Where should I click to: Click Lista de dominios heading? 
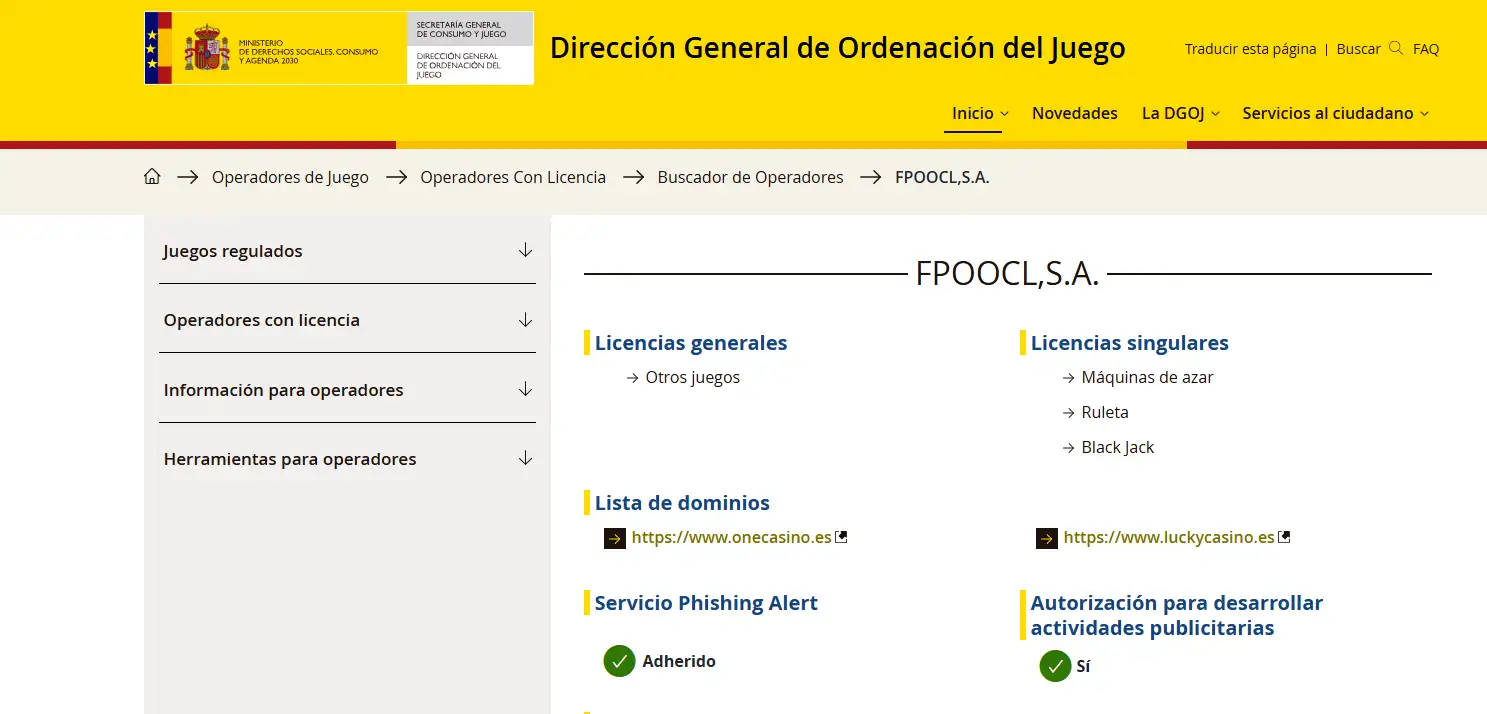coord(682,503)
